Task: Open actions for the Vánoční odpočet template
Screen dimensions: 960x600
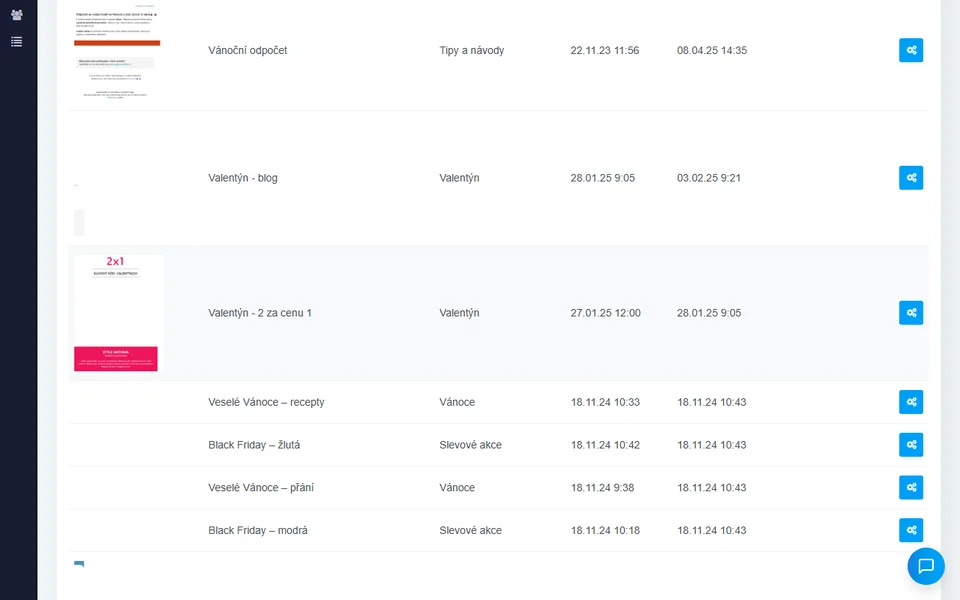Action: [911, 50]
